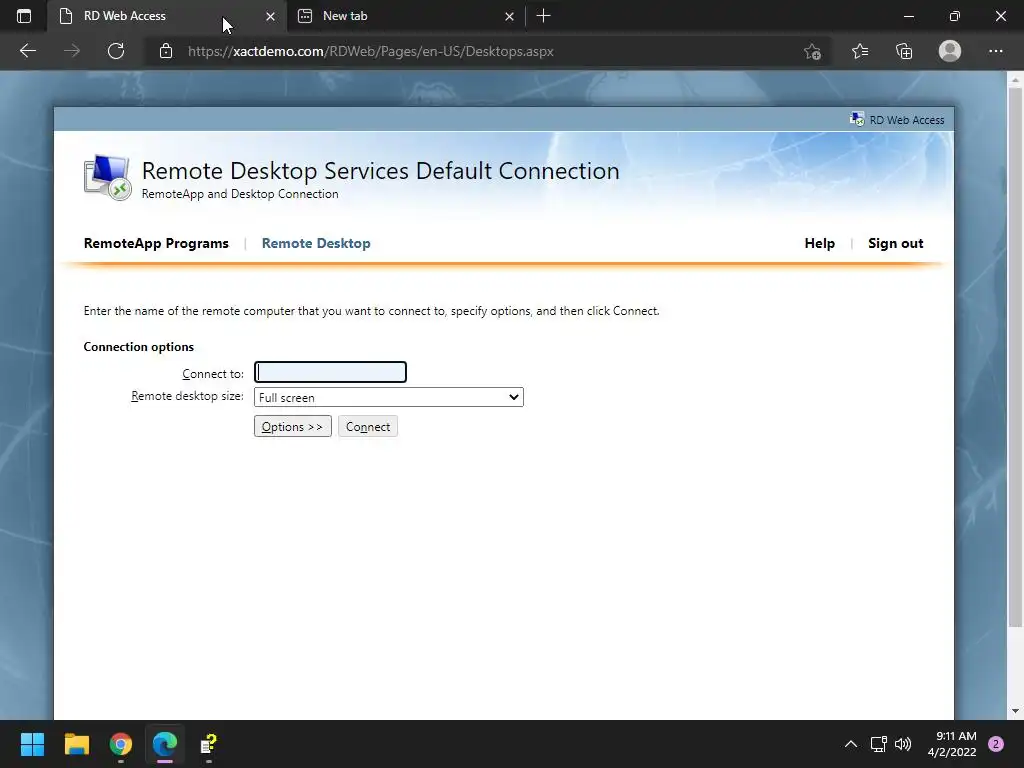
Task: Click the Remote Desktop Services computer icon
Action: 108,177
